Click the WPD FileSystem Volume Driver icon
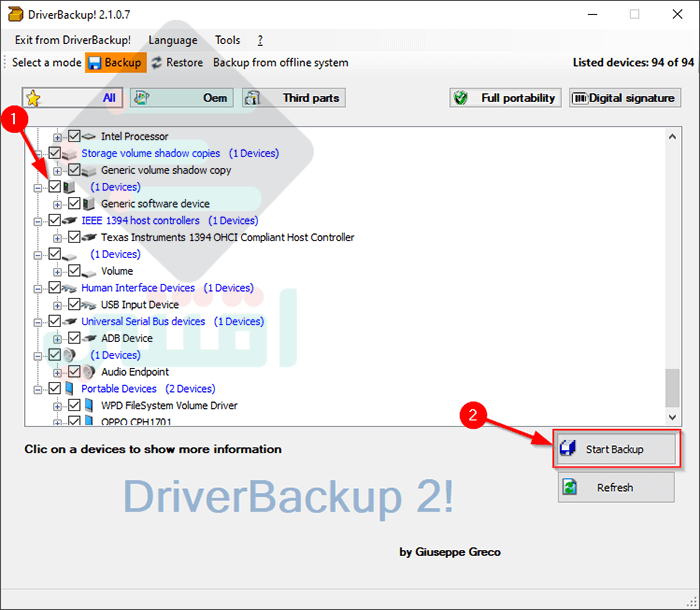Image resolution: width=700 pixels, height=610 pixels. (x=89, y=405)
